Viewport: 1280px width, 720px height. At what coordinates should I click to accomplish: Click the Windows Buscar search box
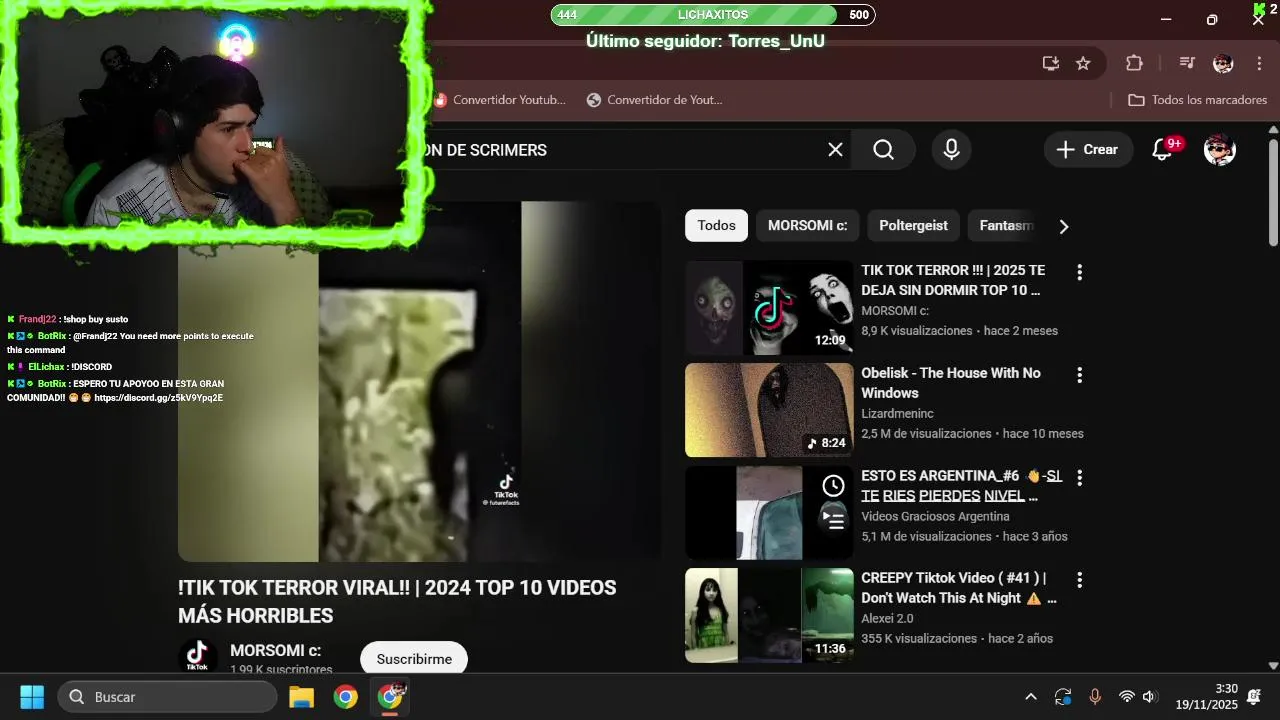167,697
